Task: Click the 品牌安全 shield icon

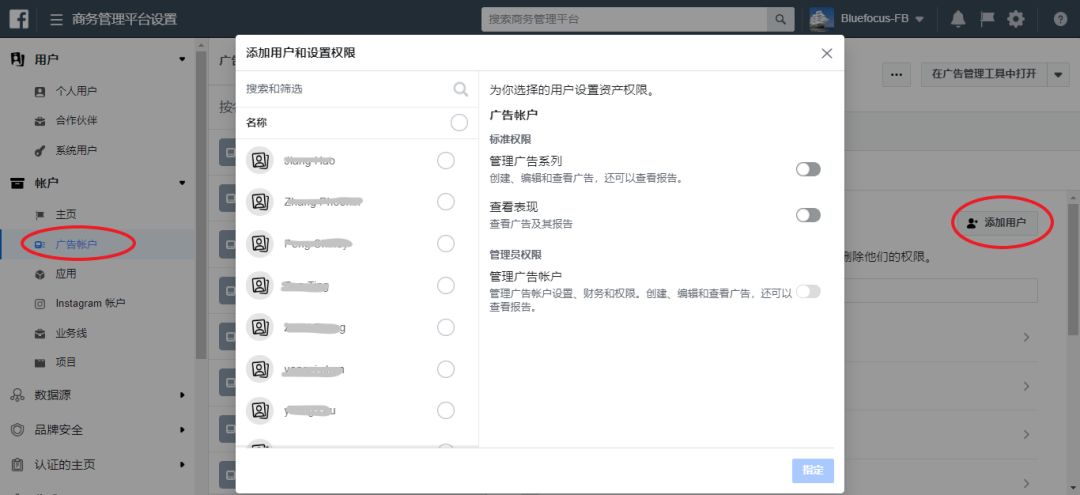Action: (18, 430)
